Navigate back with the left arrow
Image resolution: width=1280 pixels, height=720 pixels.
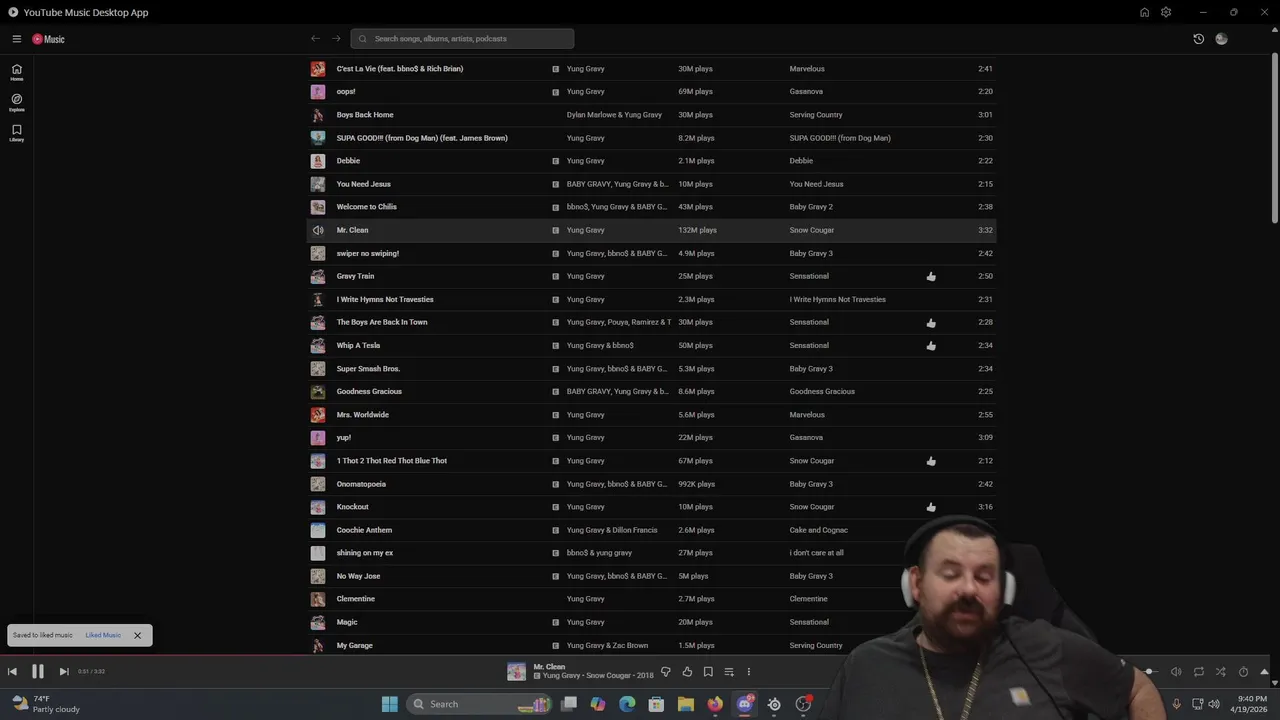pyautogui.click(x=316, y=39)
